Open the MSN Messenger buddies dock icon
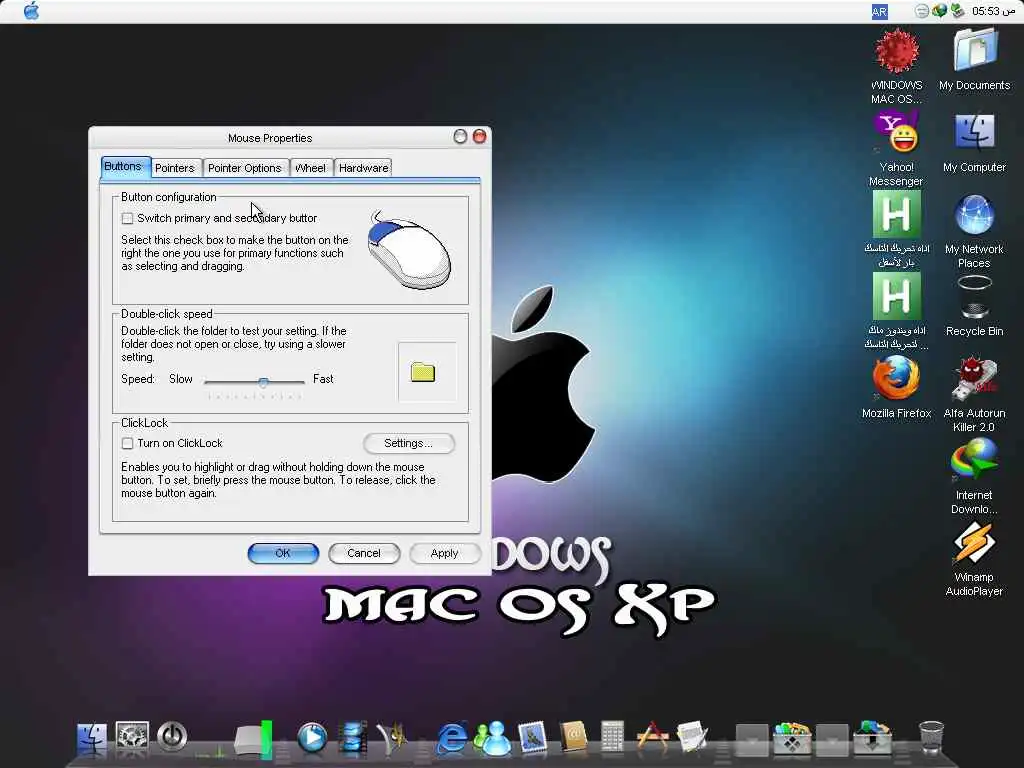This screenshot has width=1024, height=768. click(x=492, y=739)
